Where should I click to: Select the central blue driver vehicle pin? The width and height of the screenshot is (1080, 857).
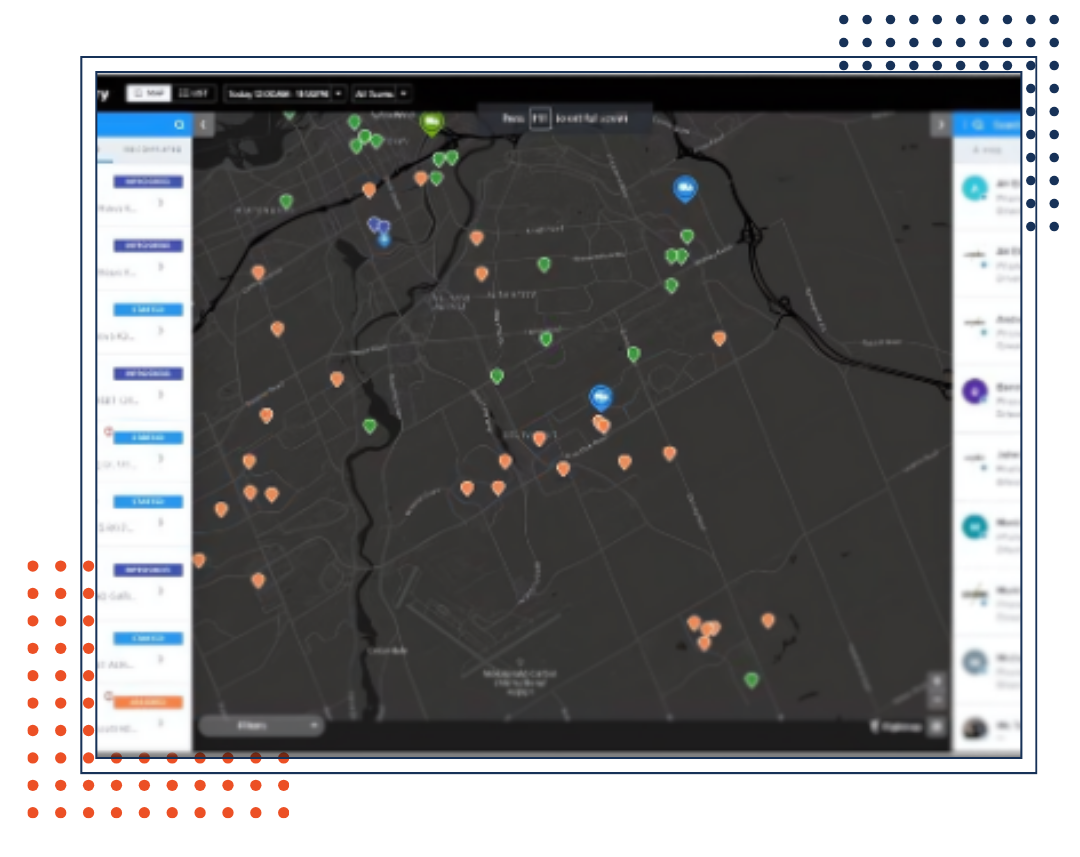tap(600, 397)
